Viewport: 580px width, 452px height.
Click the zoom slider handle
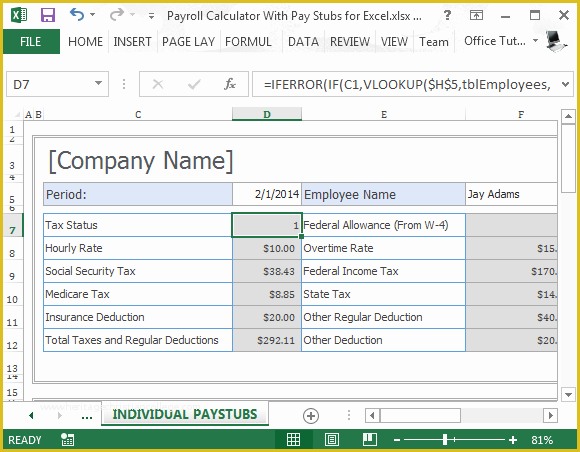[445, 439]
